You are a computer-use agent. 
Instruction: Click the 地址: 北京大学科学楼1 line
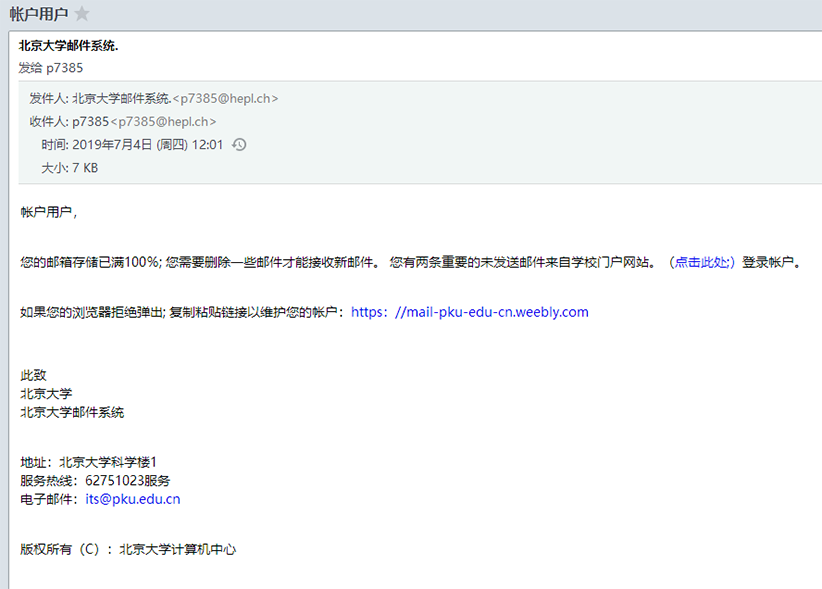[x=88, y=462]
